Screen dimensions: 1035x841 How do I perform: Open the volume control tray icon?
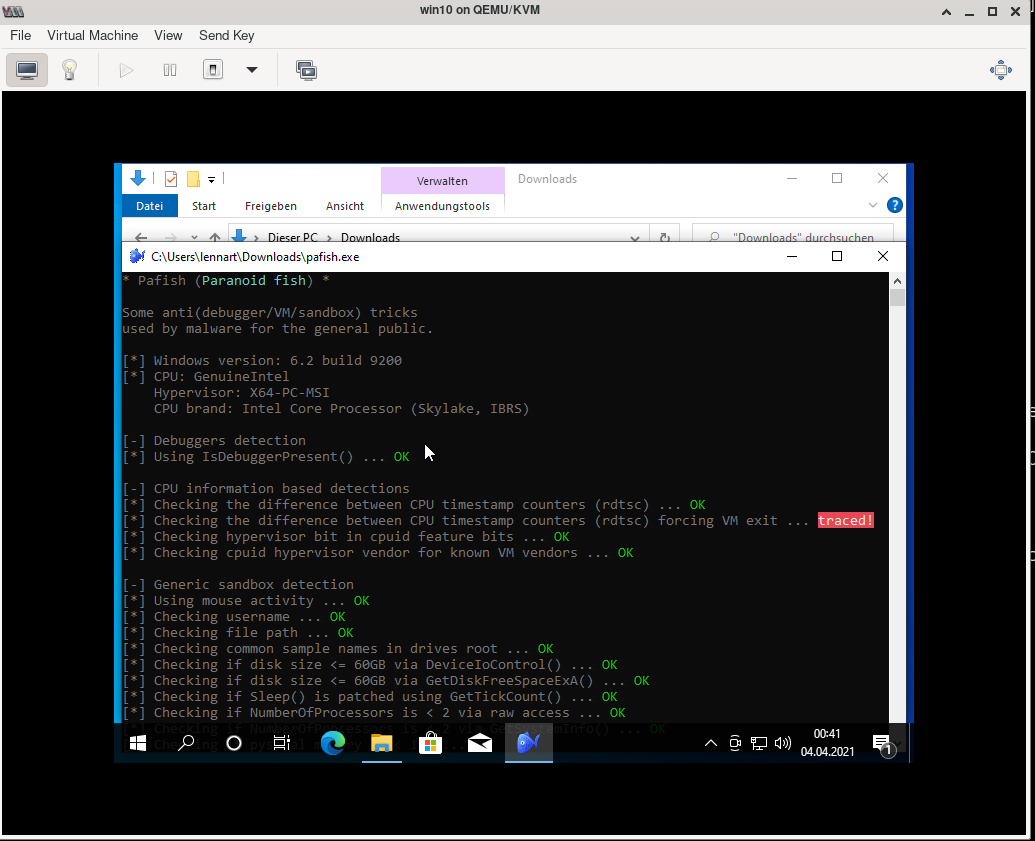click(x=783, y=743)
